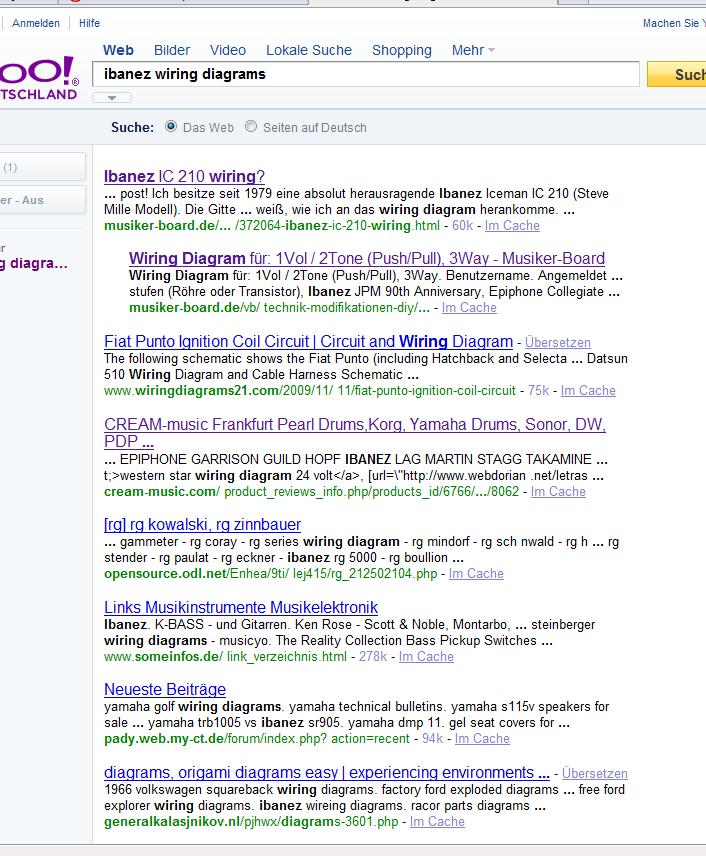Click the sidebar box labeled '(1)'
The height and width of the screenshot is (856, 706).
coord(43,167)
